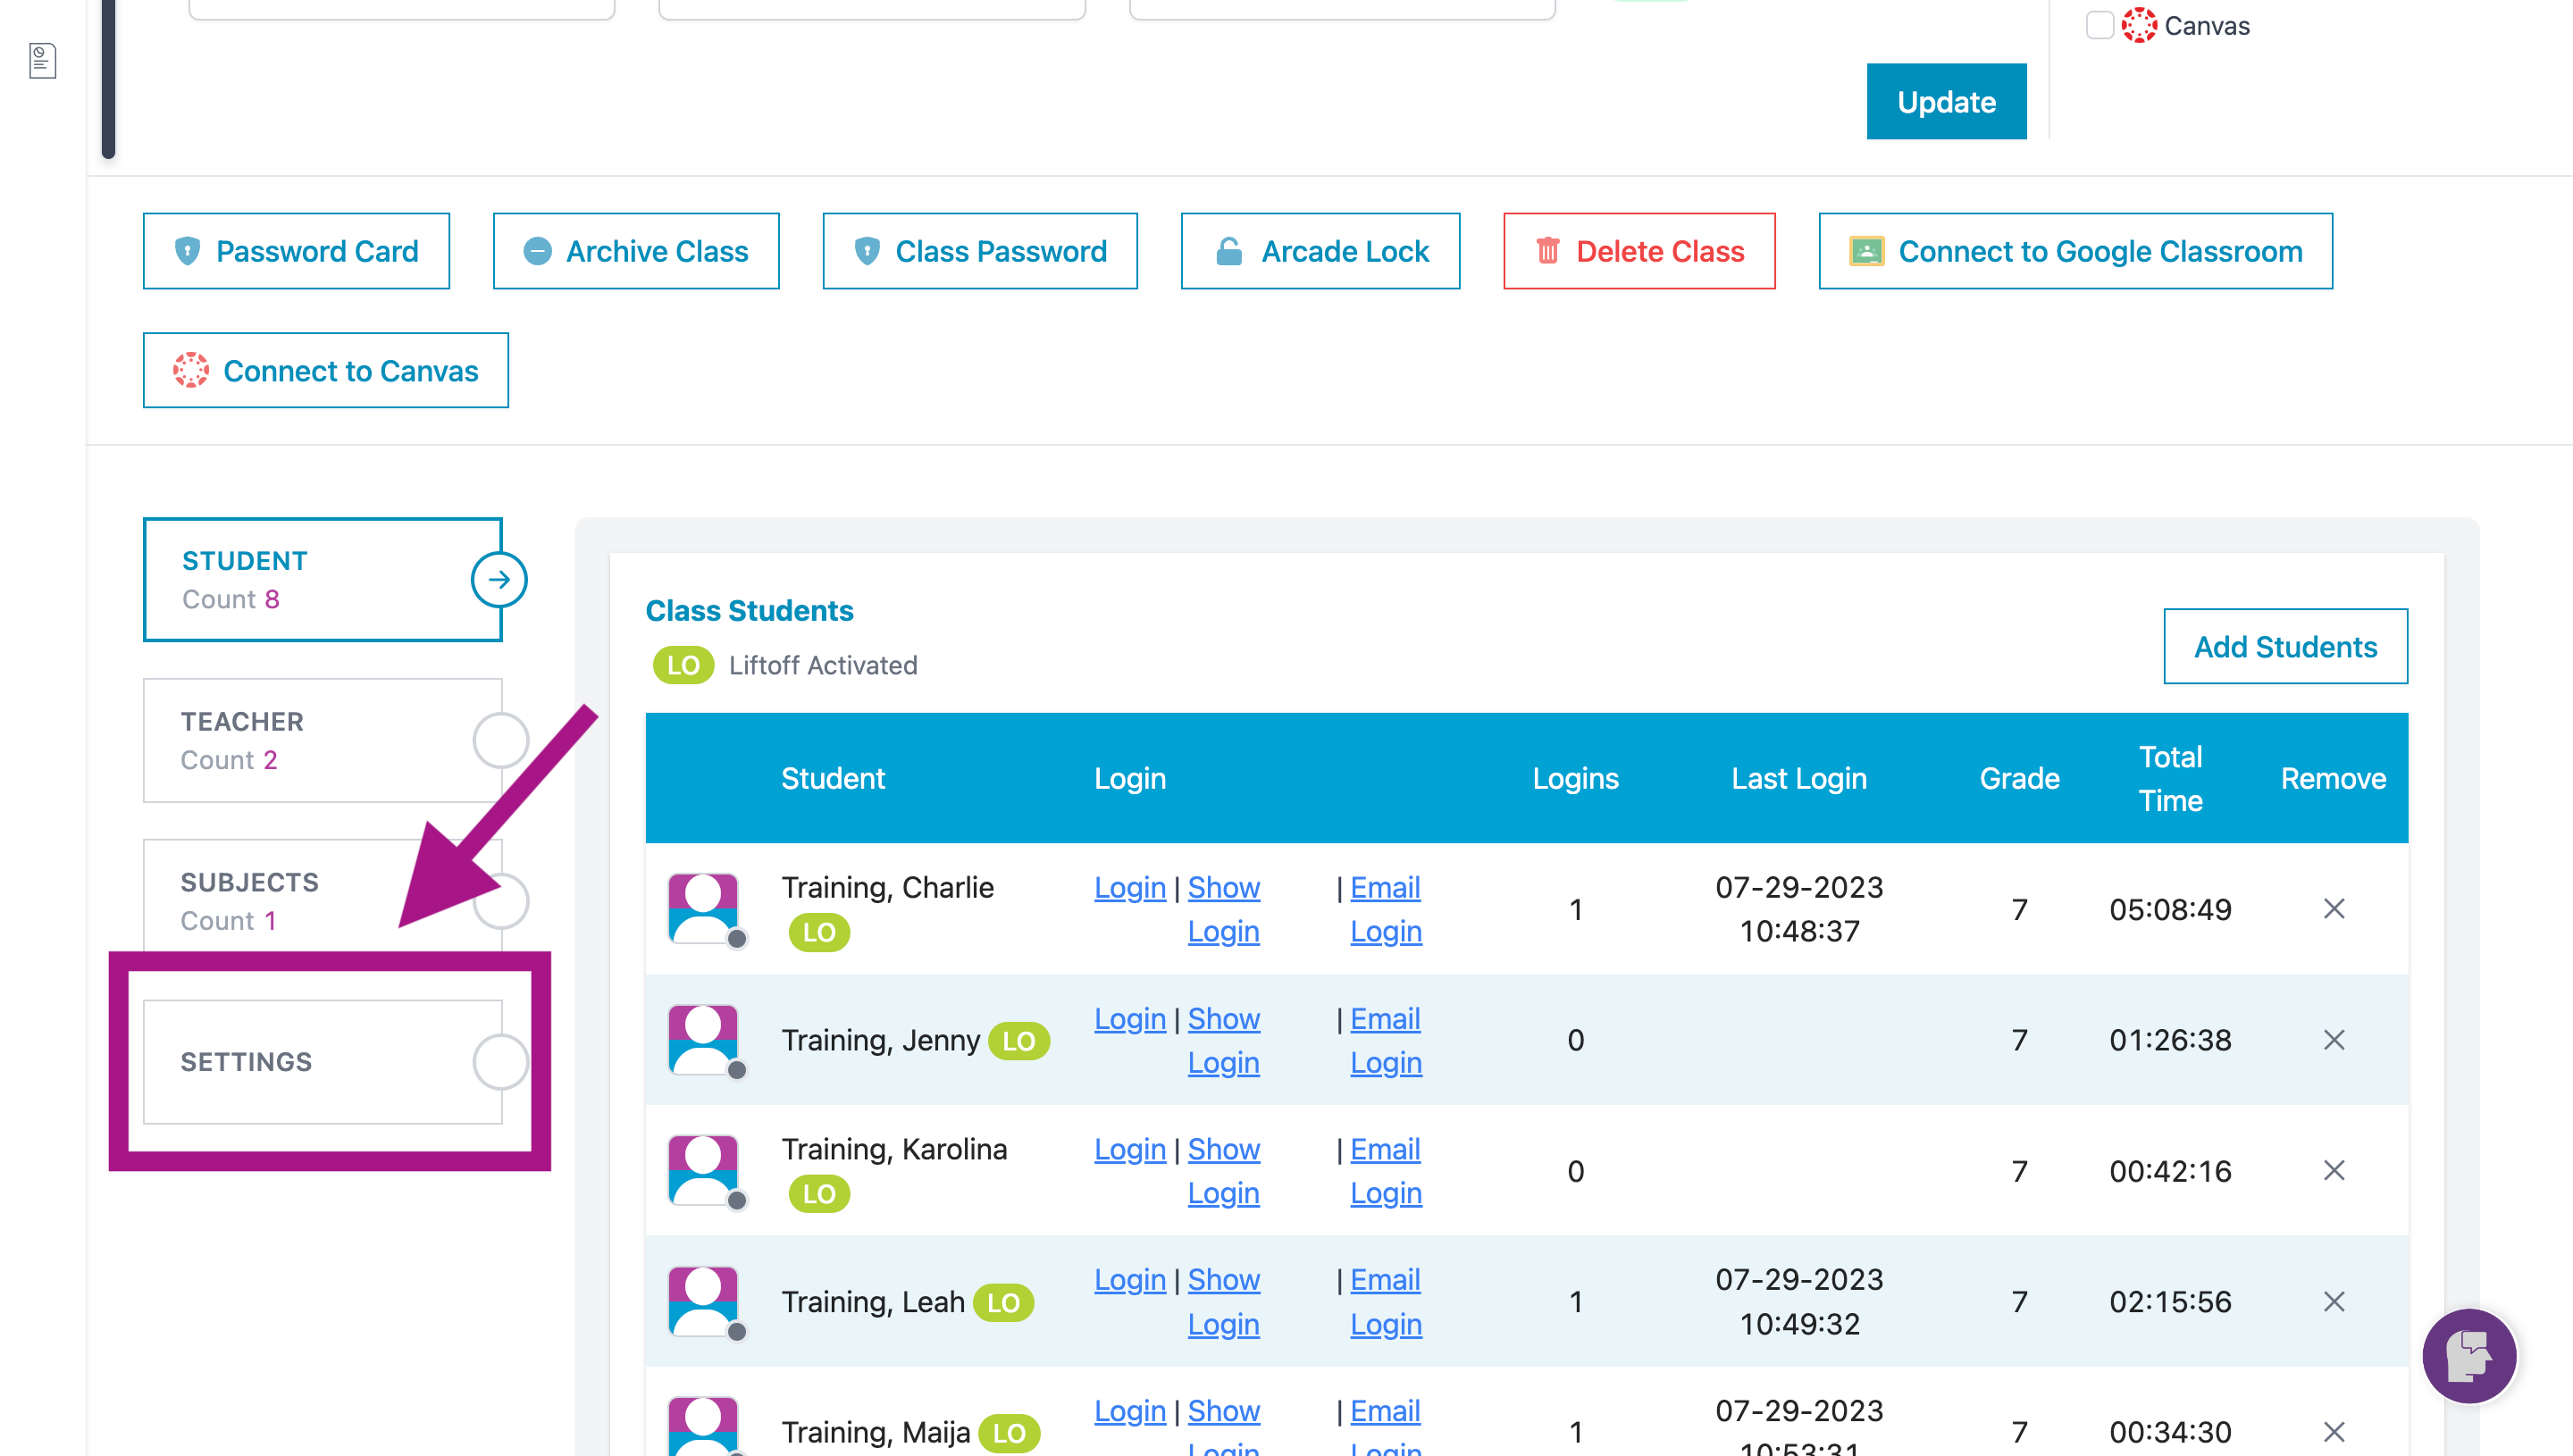Click the Canvas logo icon beside the checkbox
This screenshot has height=1456, width=2573.
(2138, 26)
